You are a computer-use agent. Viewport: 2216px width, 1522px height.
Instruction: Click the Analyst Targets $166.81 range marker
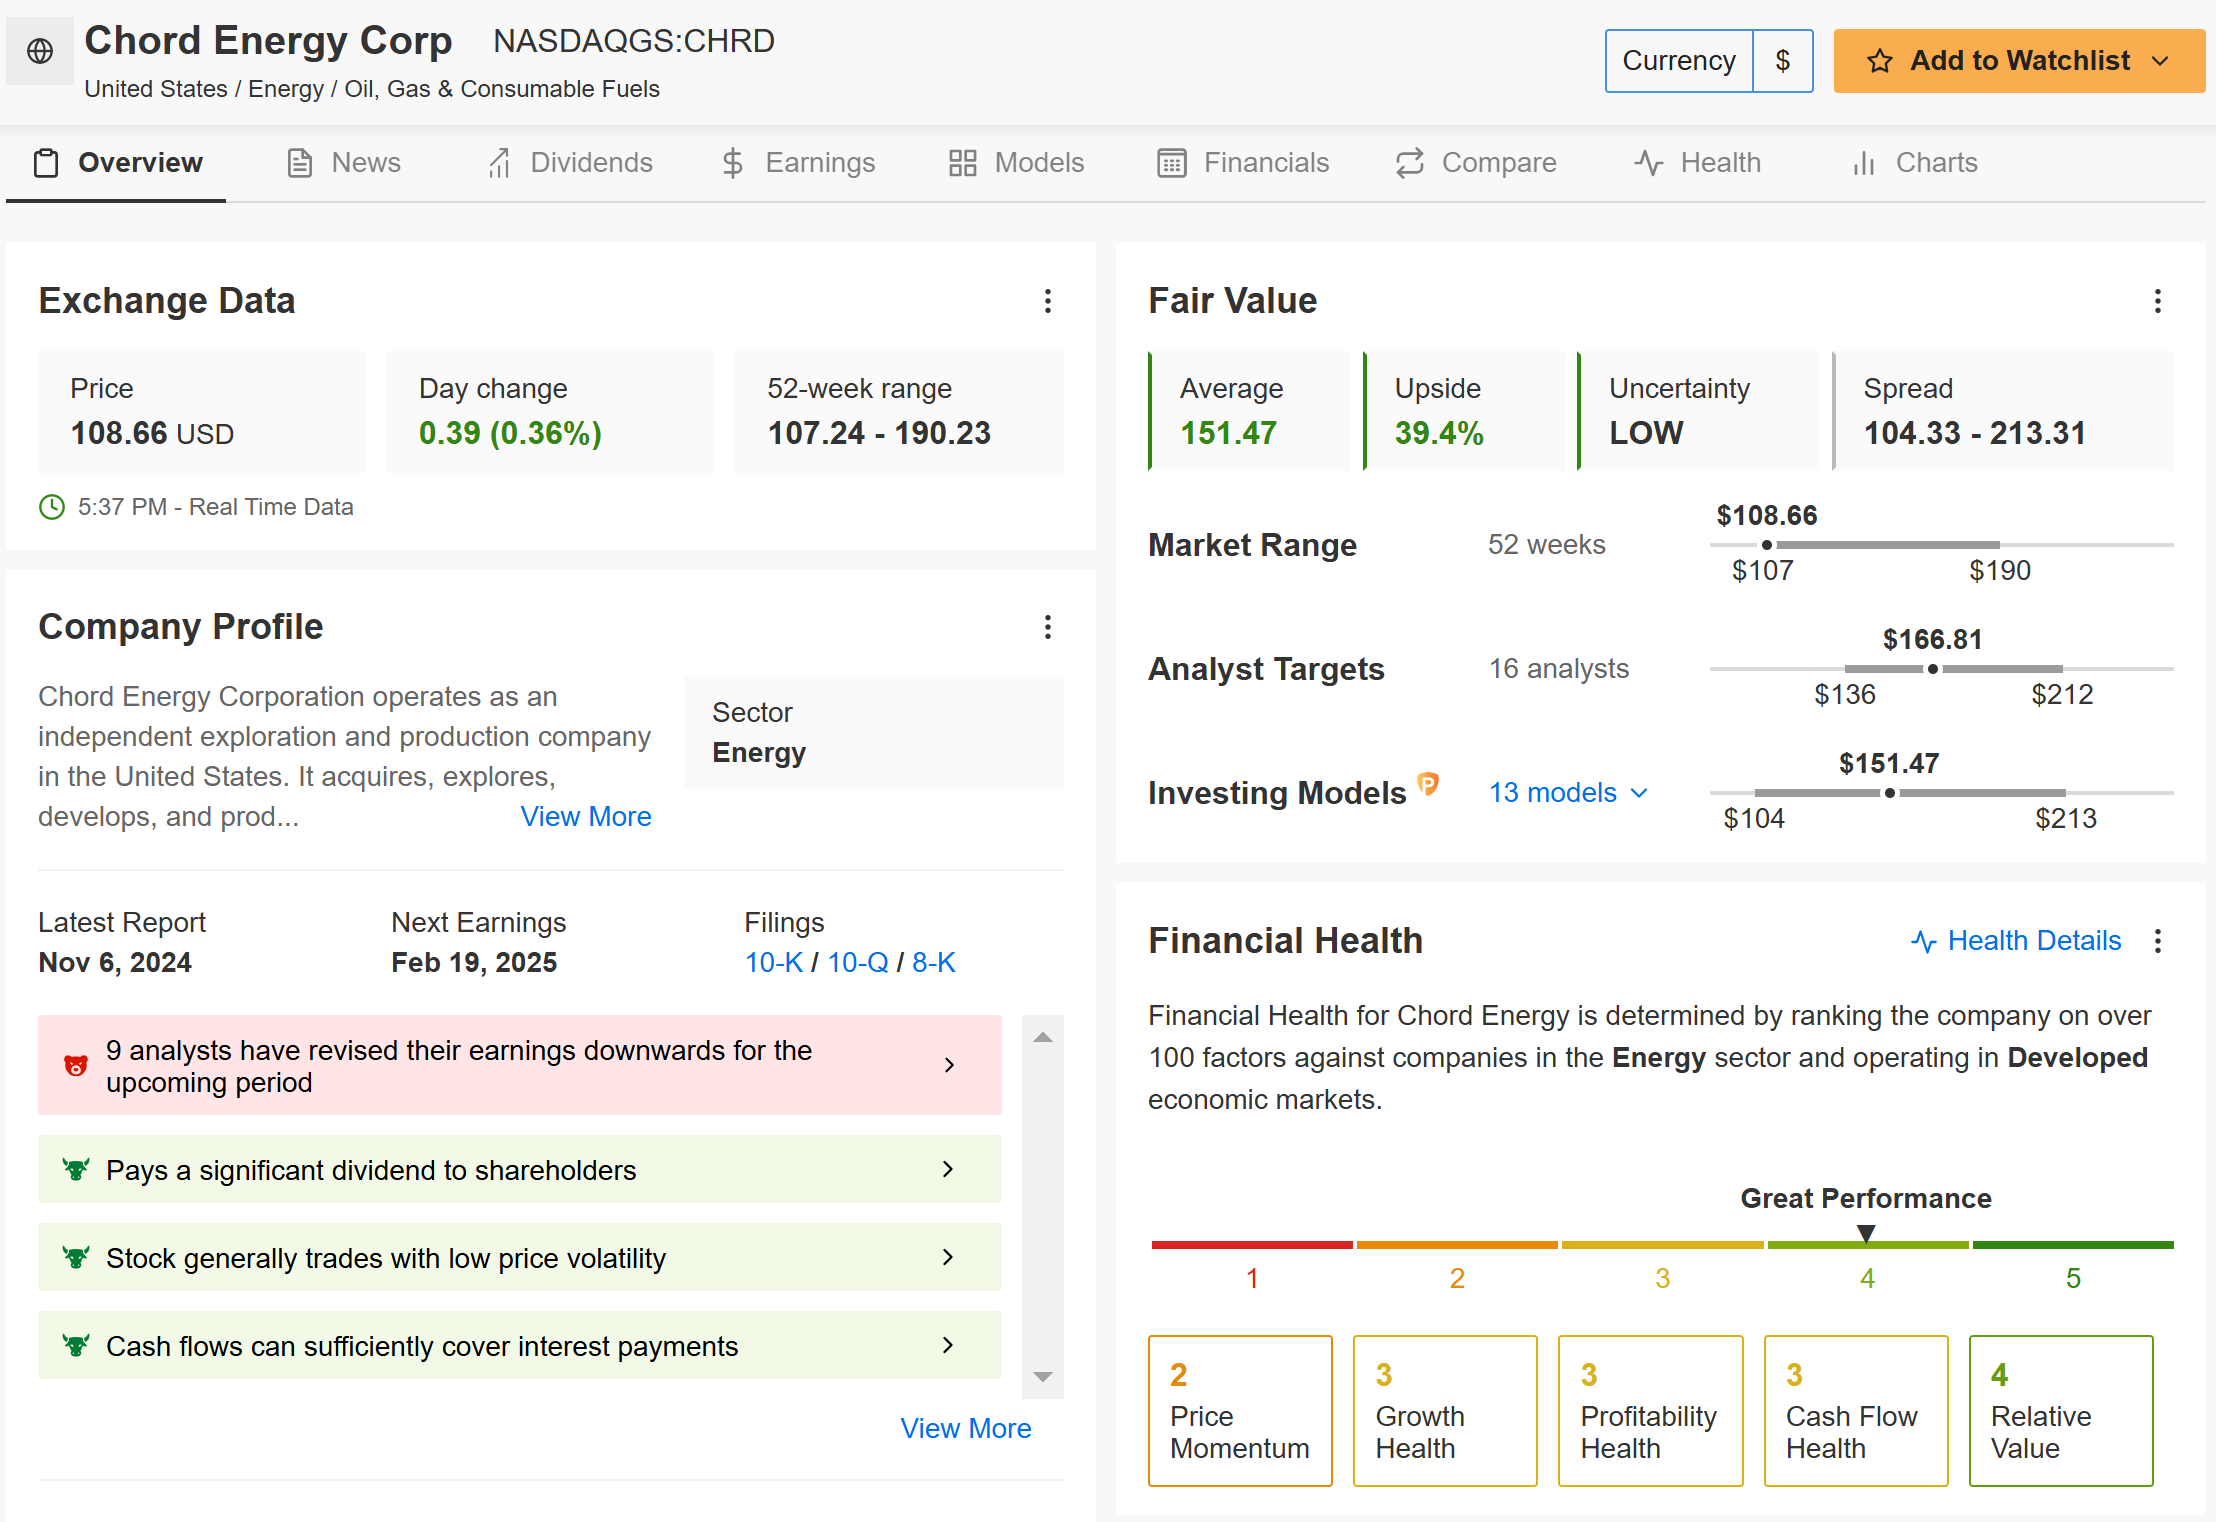point(1932,669)
